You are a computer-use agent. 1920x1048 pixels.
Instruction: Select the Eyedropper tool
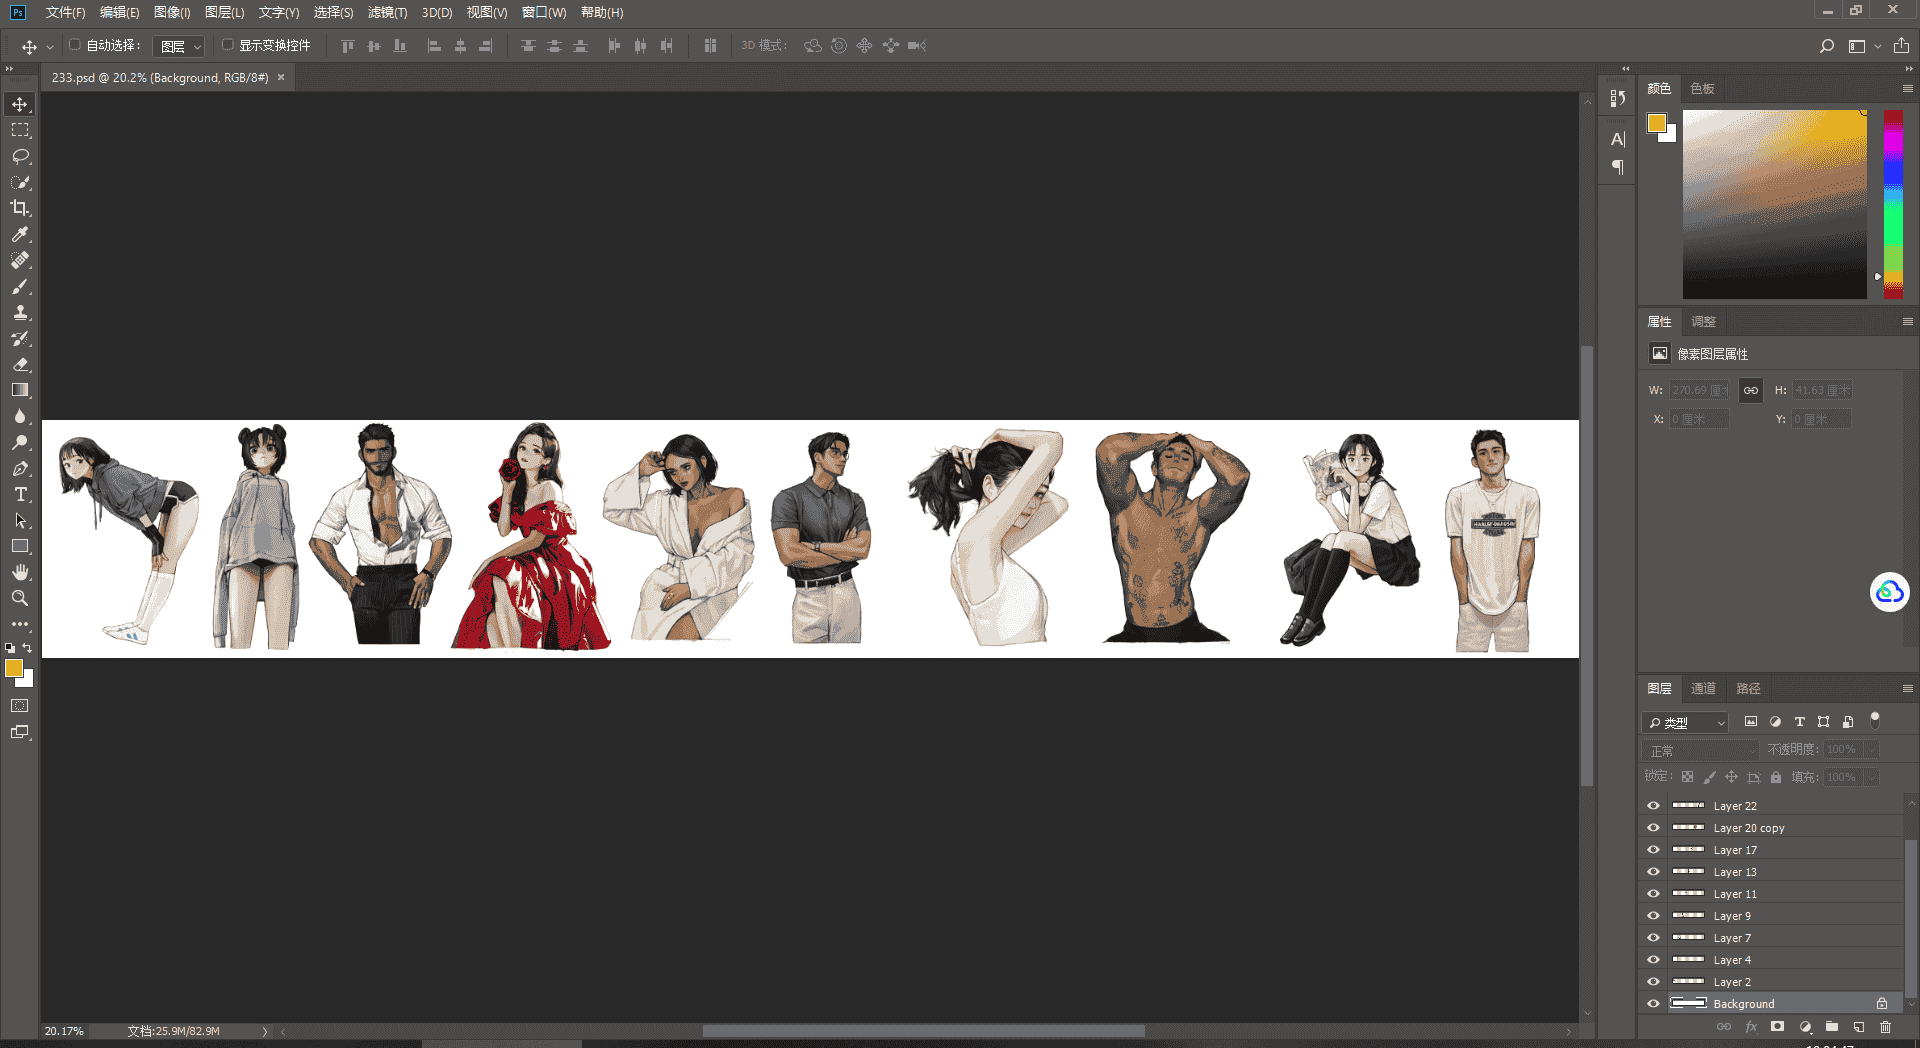[x=20, y=234]
